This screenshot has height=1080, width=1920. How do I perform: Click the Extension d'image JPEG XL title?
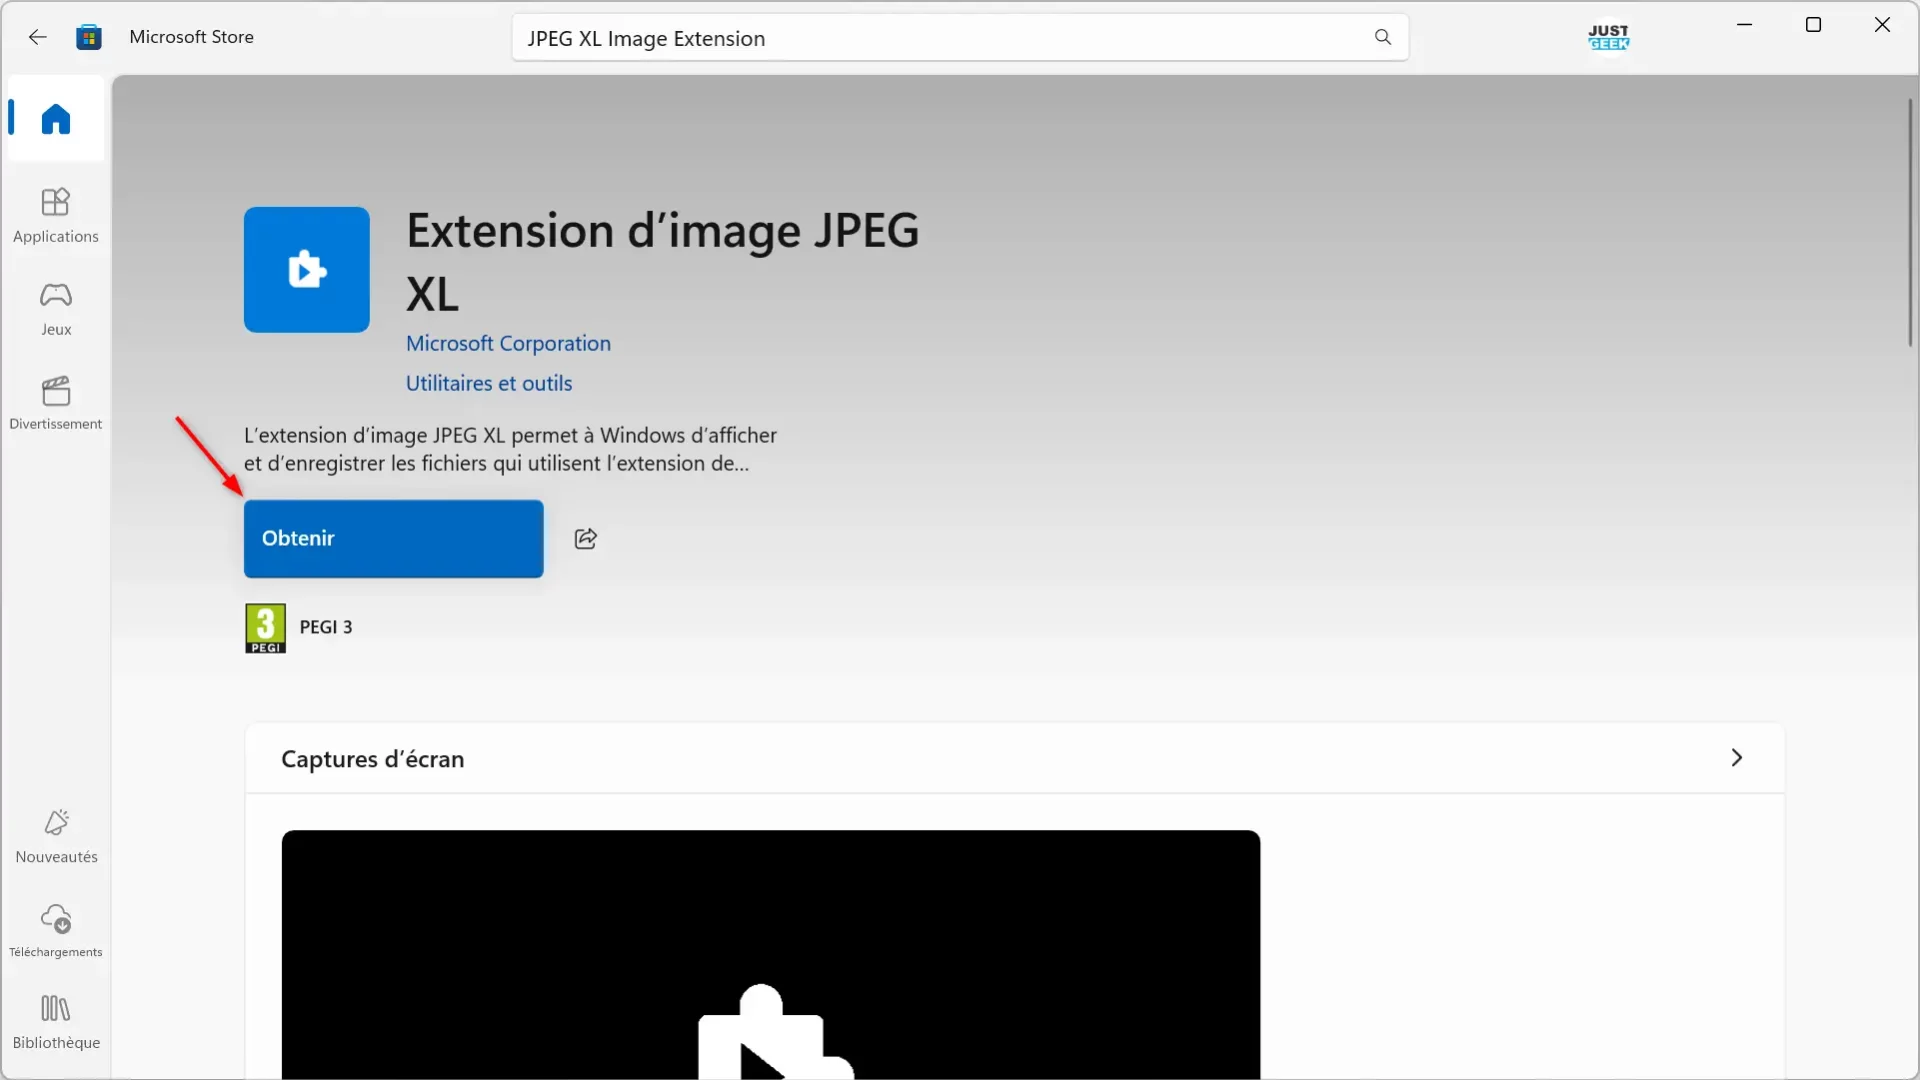pyautogui.click(x=662, y=262)
